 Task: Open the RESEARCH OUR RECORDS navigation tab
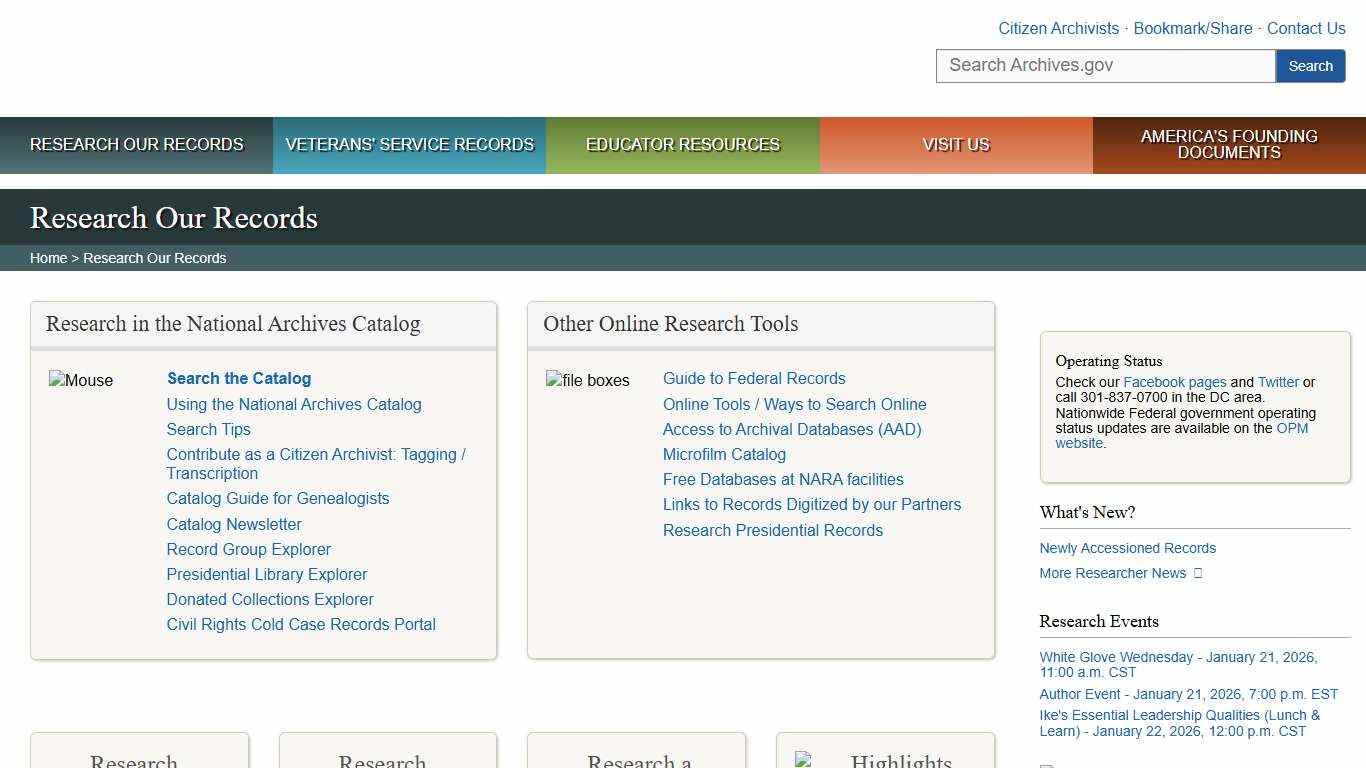[136, 144]
